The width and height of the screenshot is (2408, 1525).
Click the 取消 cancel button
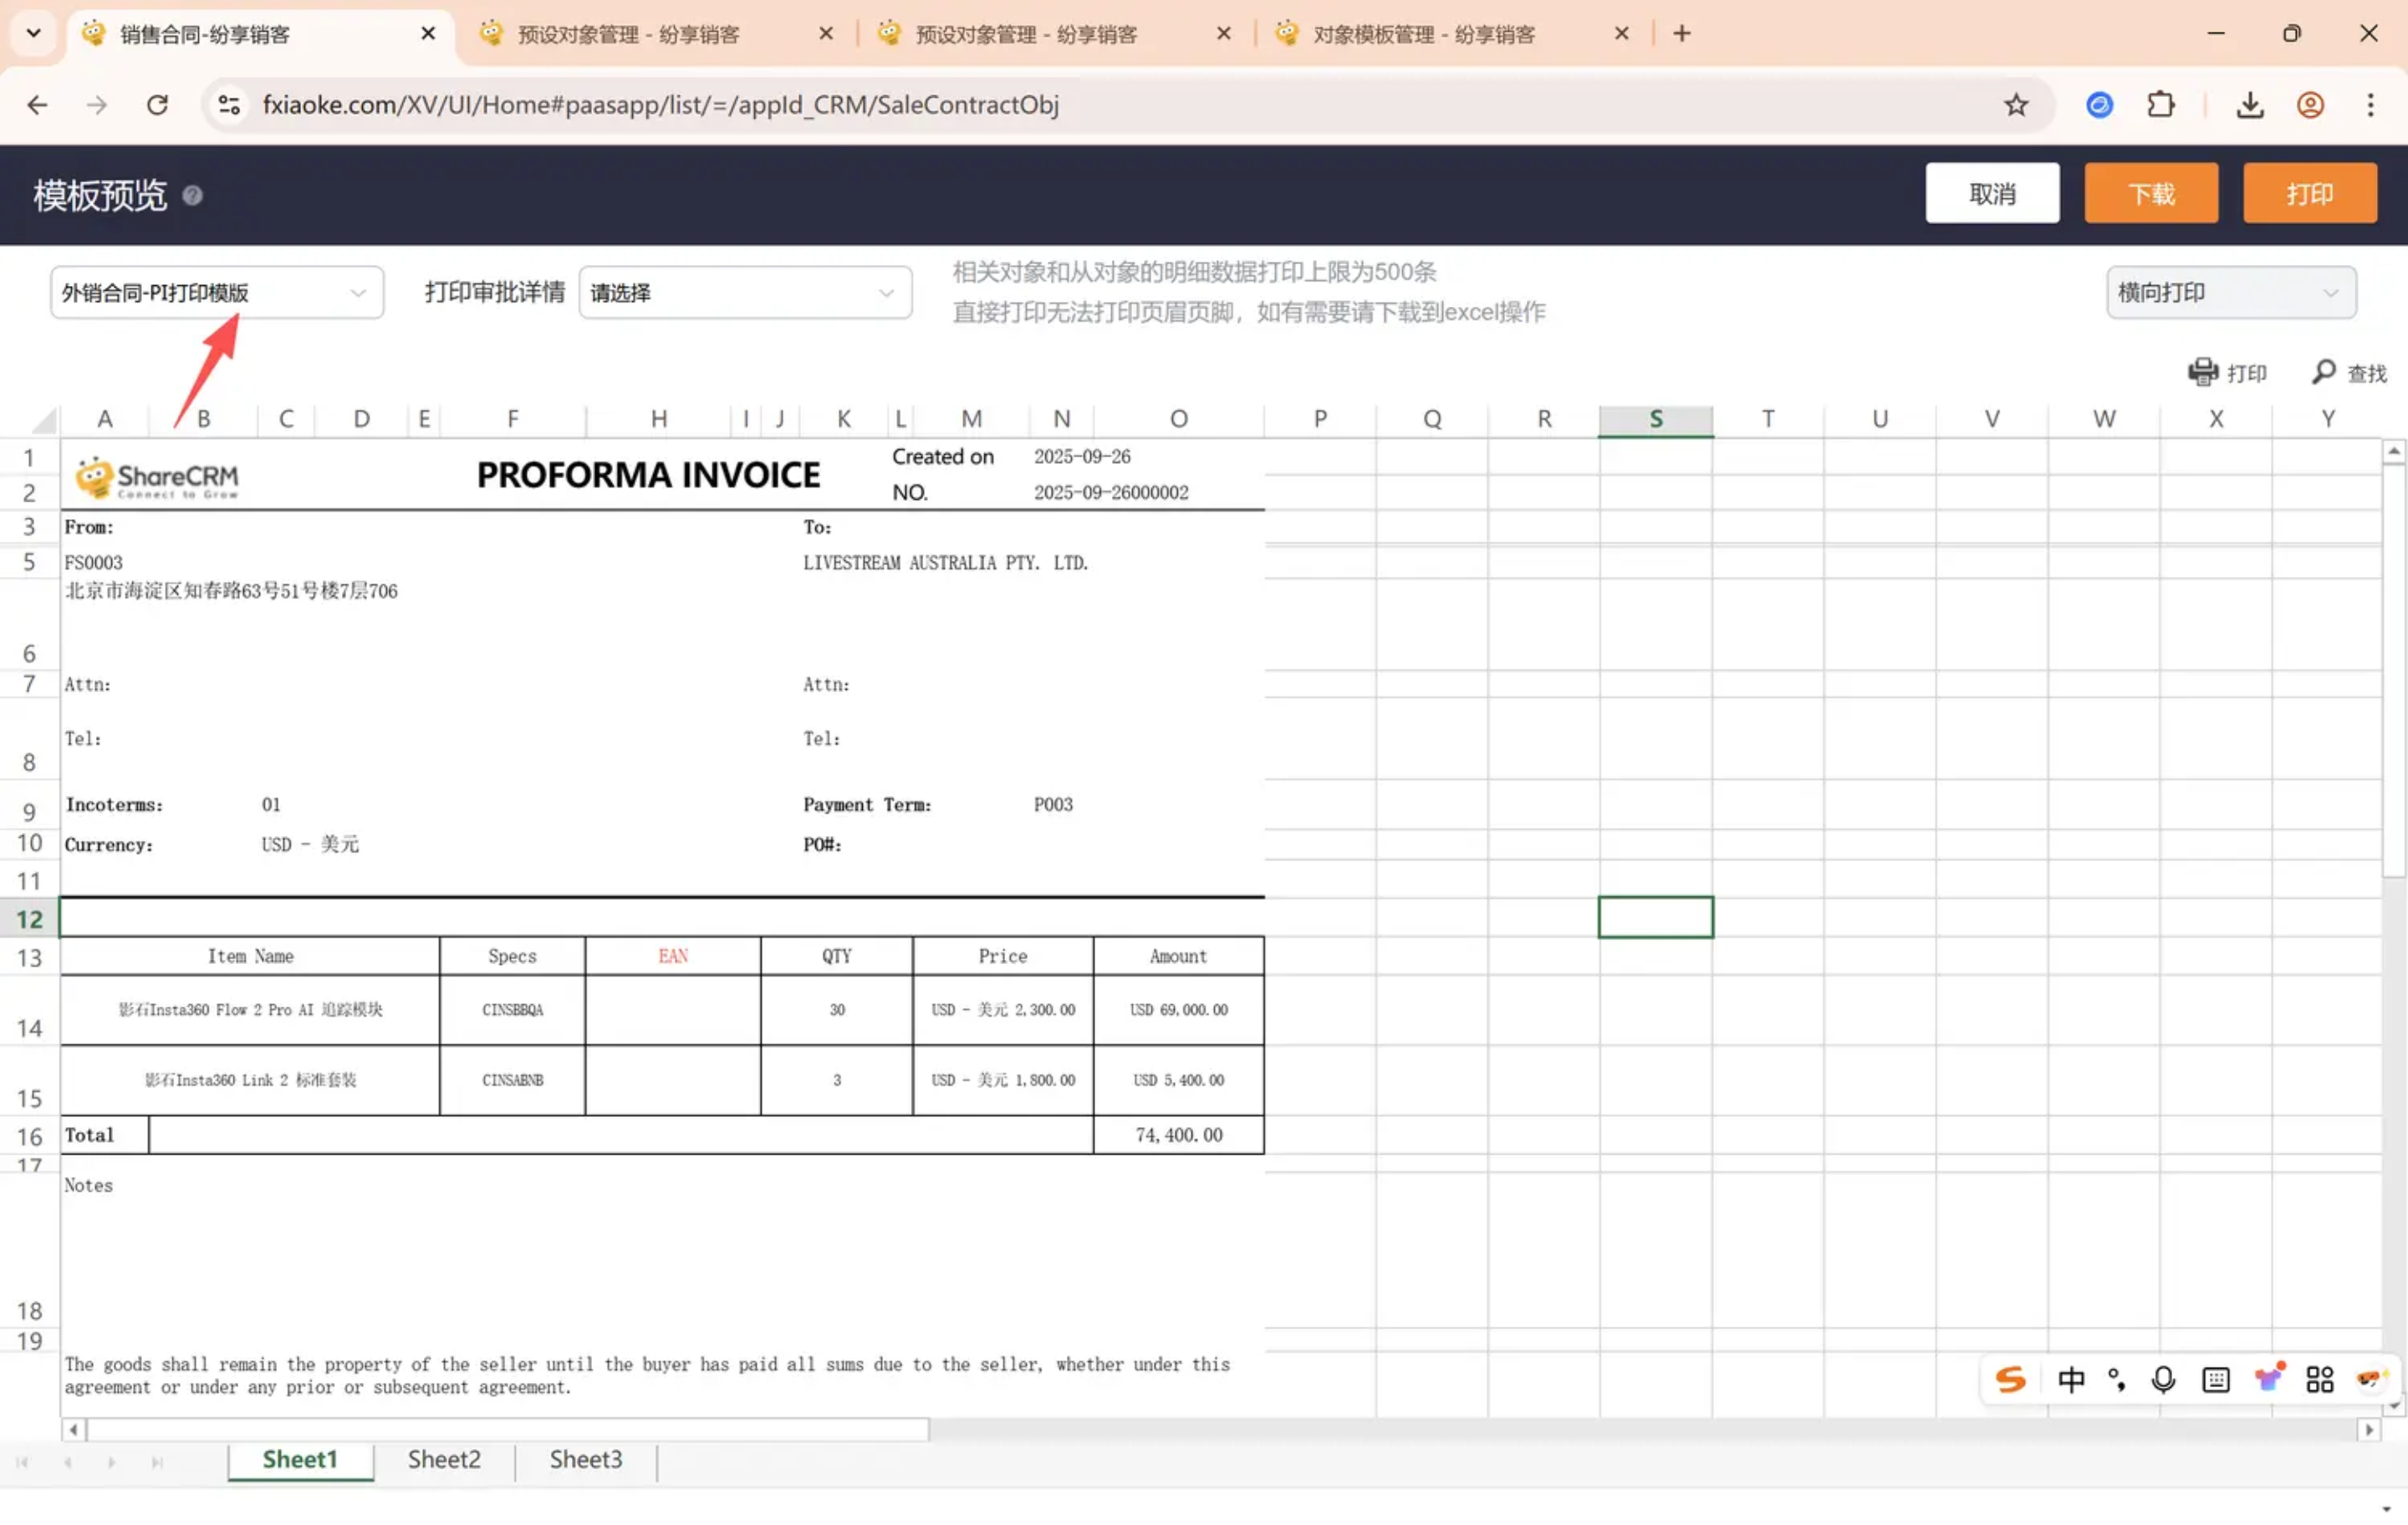[1991, 193]
